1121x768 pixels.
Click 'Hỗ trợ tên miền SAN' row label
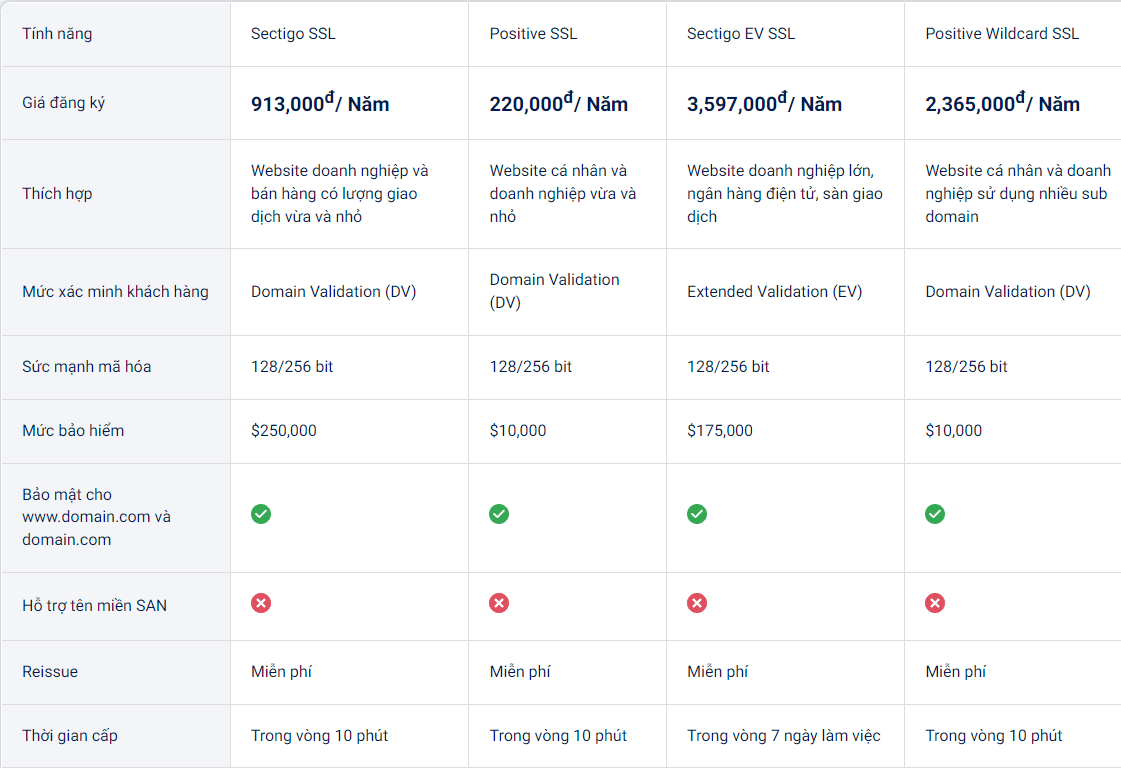click(x=94, y=606)
